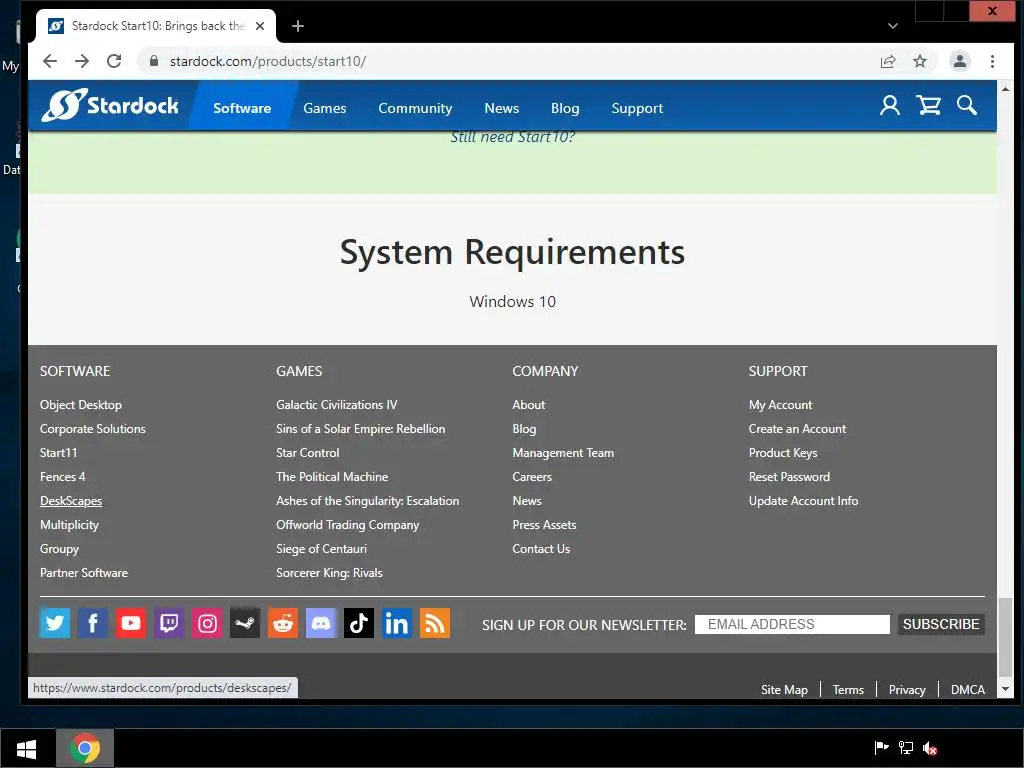1024x768 pixels.
Task: Open the Reset Password link
Action: point(790,477)
